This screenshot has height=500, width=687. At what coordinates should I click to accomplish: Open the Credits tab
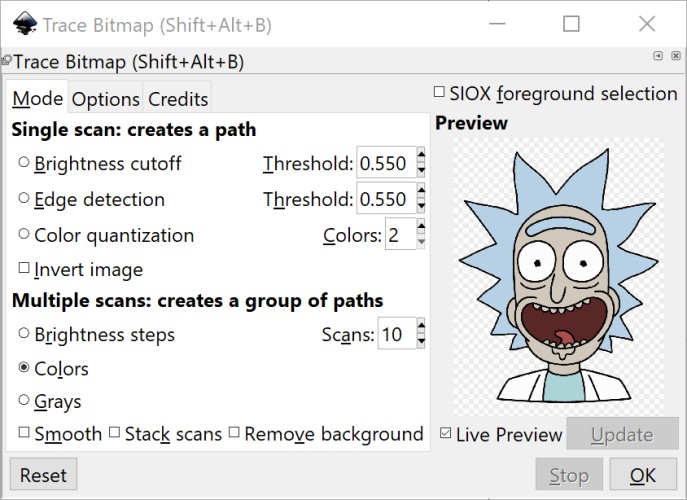coord(178,99)
